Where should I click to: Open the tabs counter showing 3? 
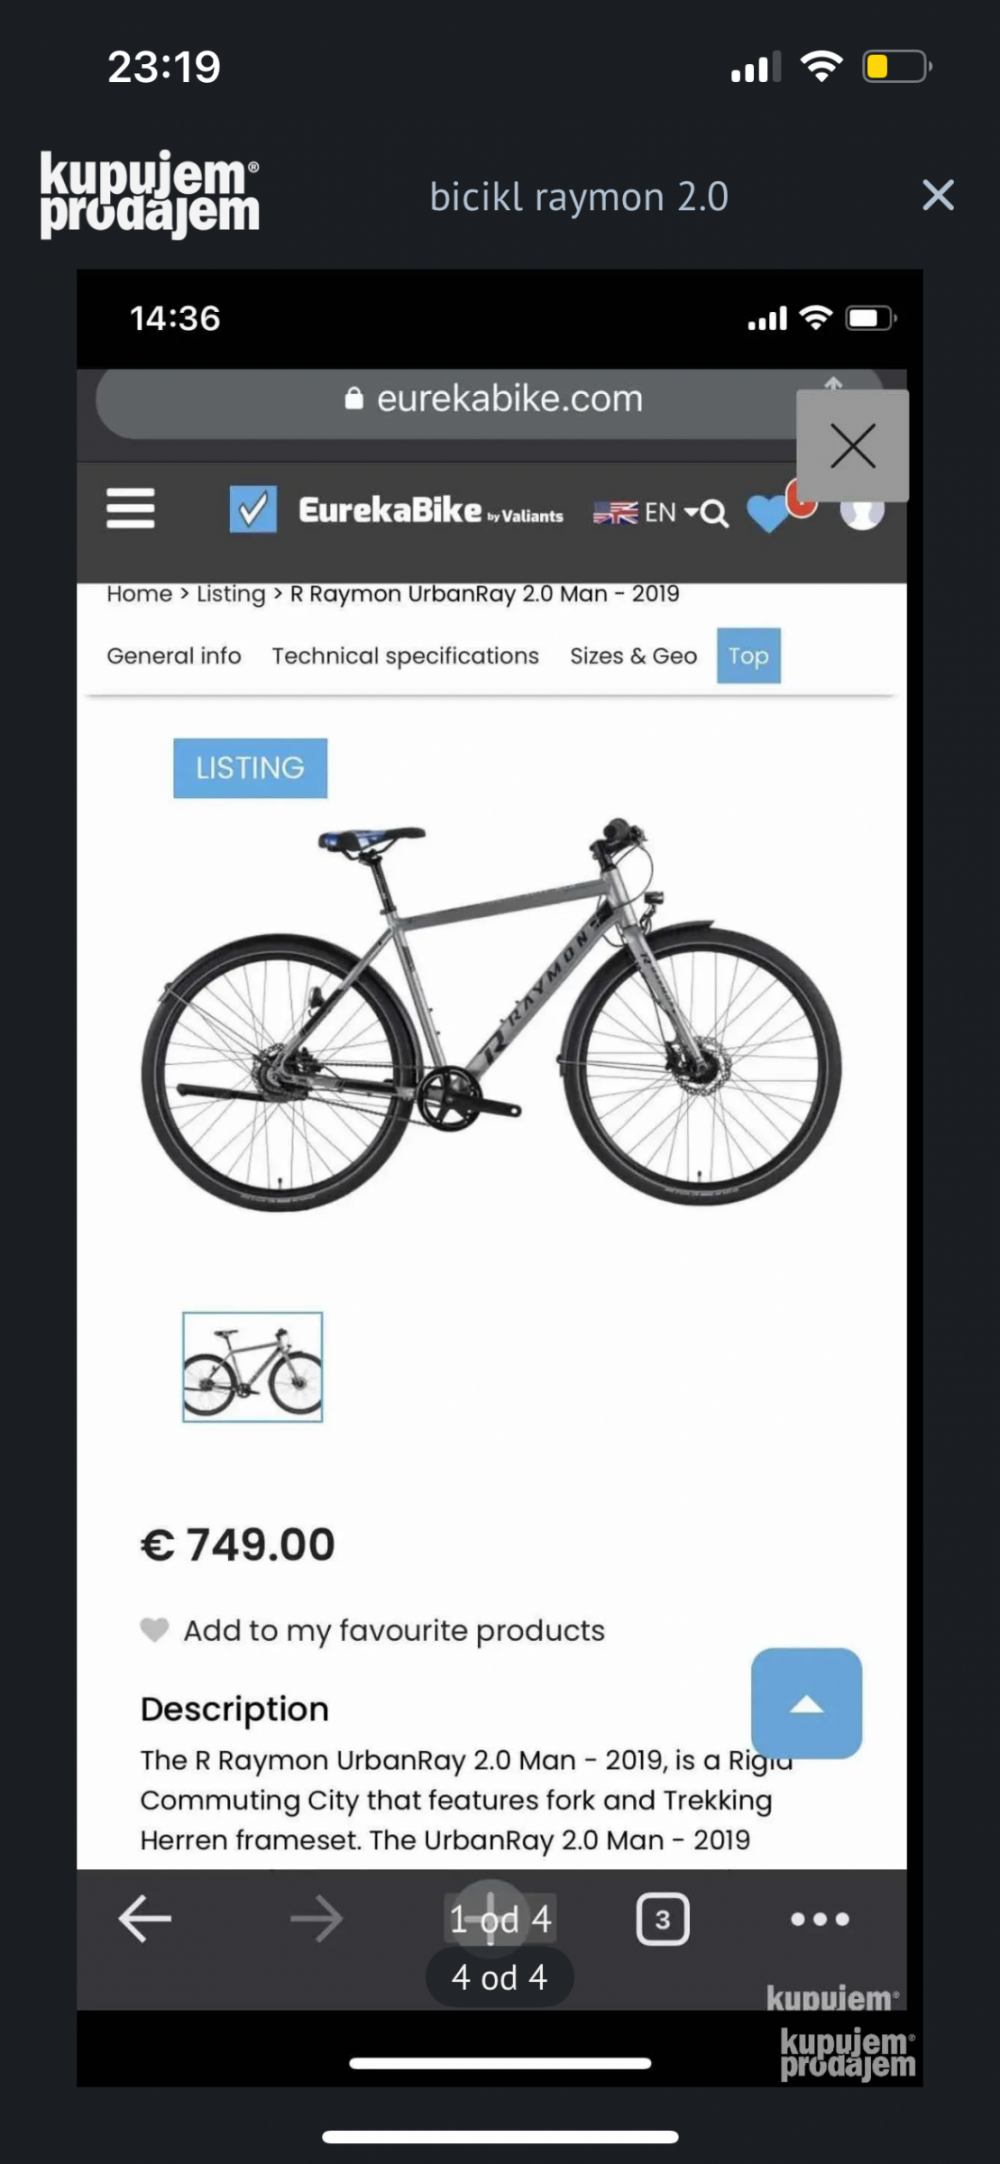[663, 1919]
